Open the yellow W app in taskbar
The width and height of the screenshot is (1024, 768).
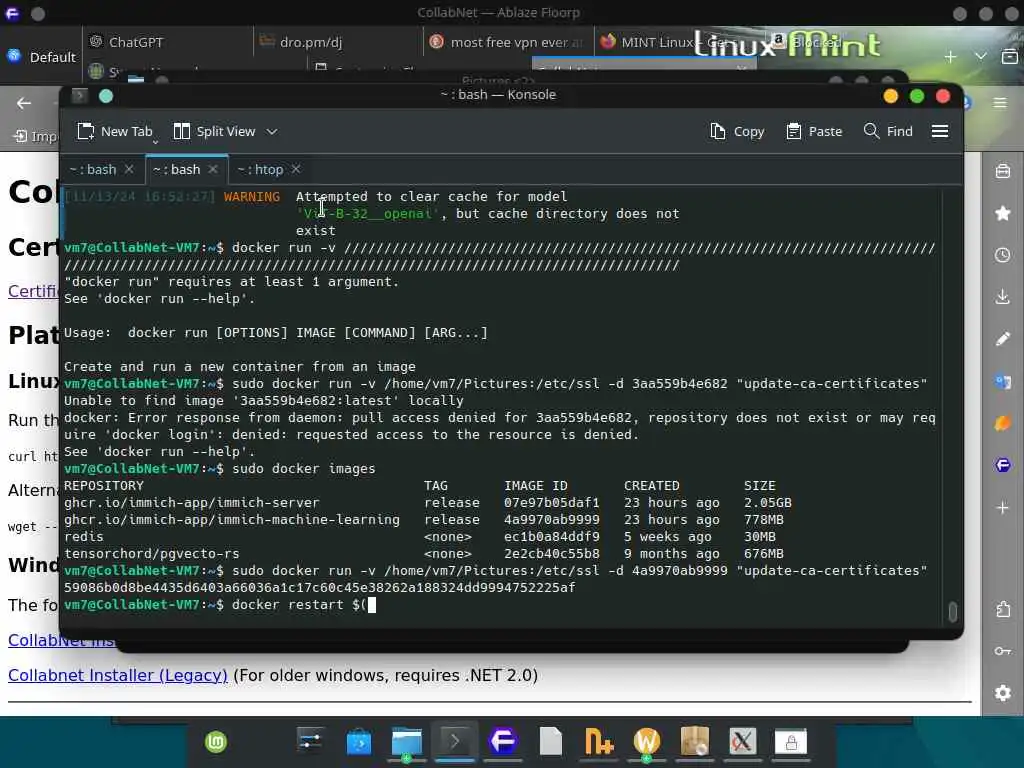tap(647, 742)
